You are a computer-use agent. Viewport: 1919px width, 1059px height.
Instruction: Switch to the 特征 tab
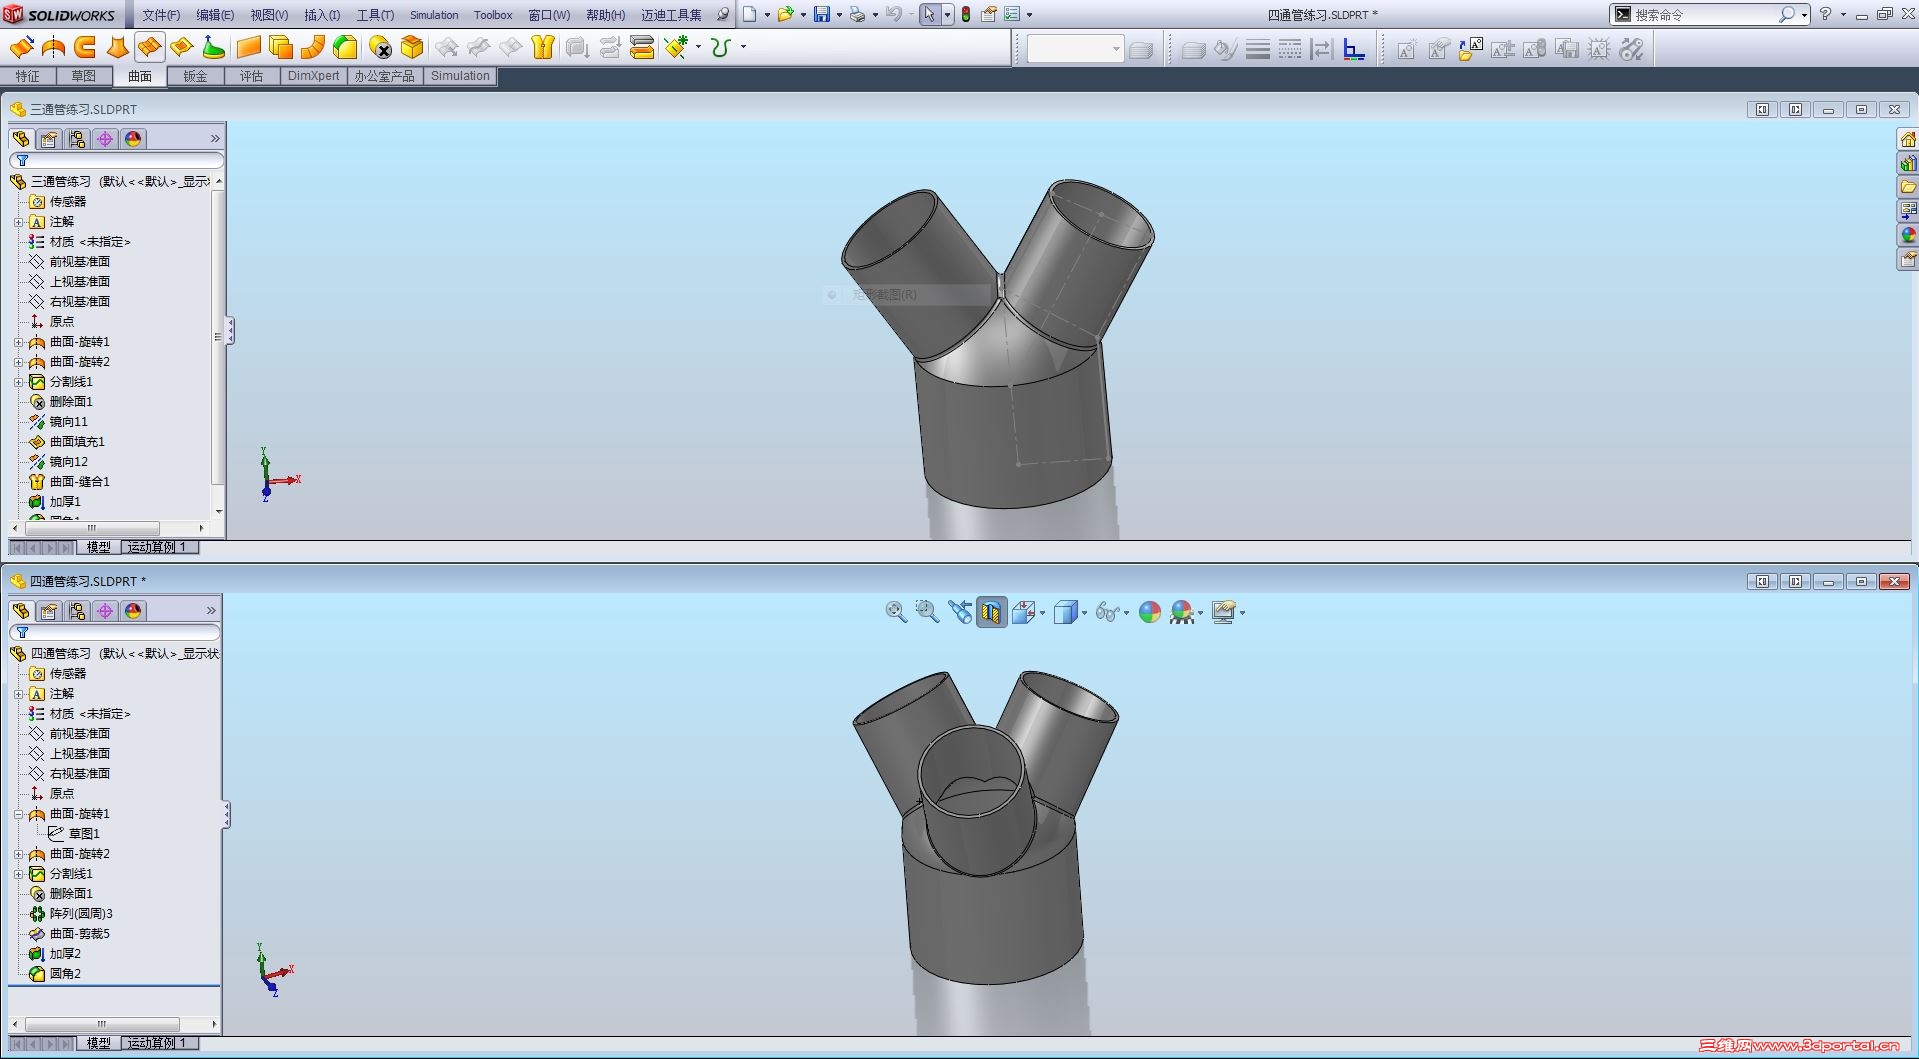[28, 76]
